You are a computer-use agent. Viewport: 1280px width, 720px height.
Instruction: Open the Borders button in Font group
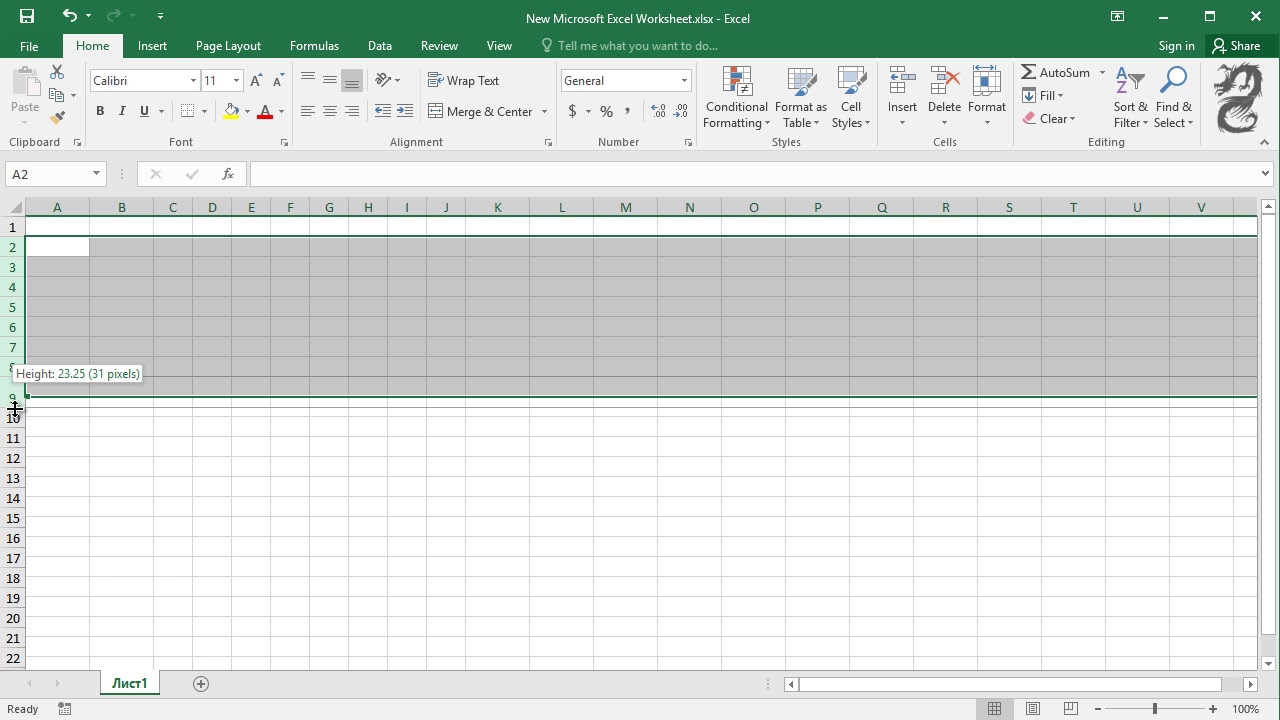click(188, 111)
